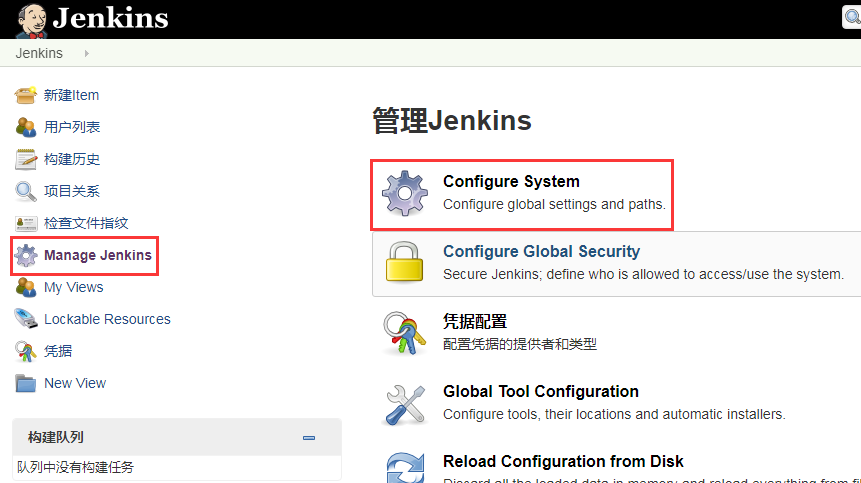Screen dimensions: 861x483
Task: Open the 新建Item link
Action: tap(71, 96)
